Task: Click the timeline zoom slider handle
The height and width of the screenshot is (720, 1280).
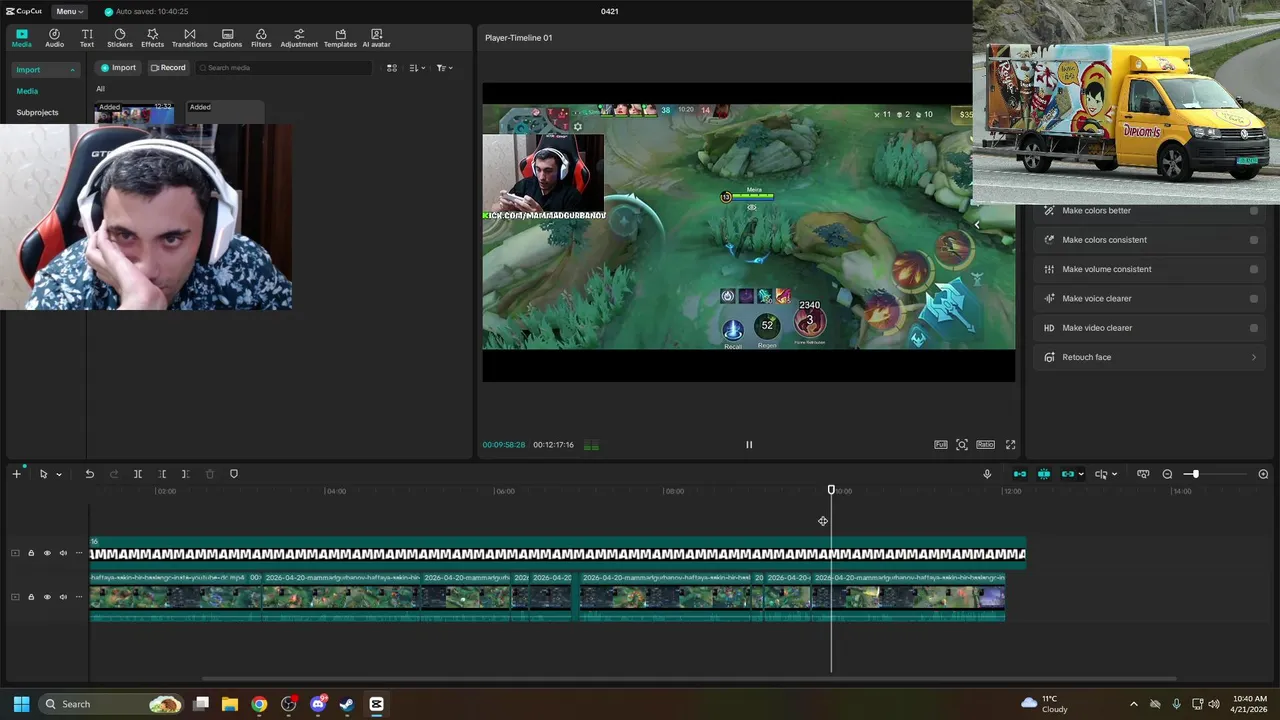Action: click(x=1195, y=474)
